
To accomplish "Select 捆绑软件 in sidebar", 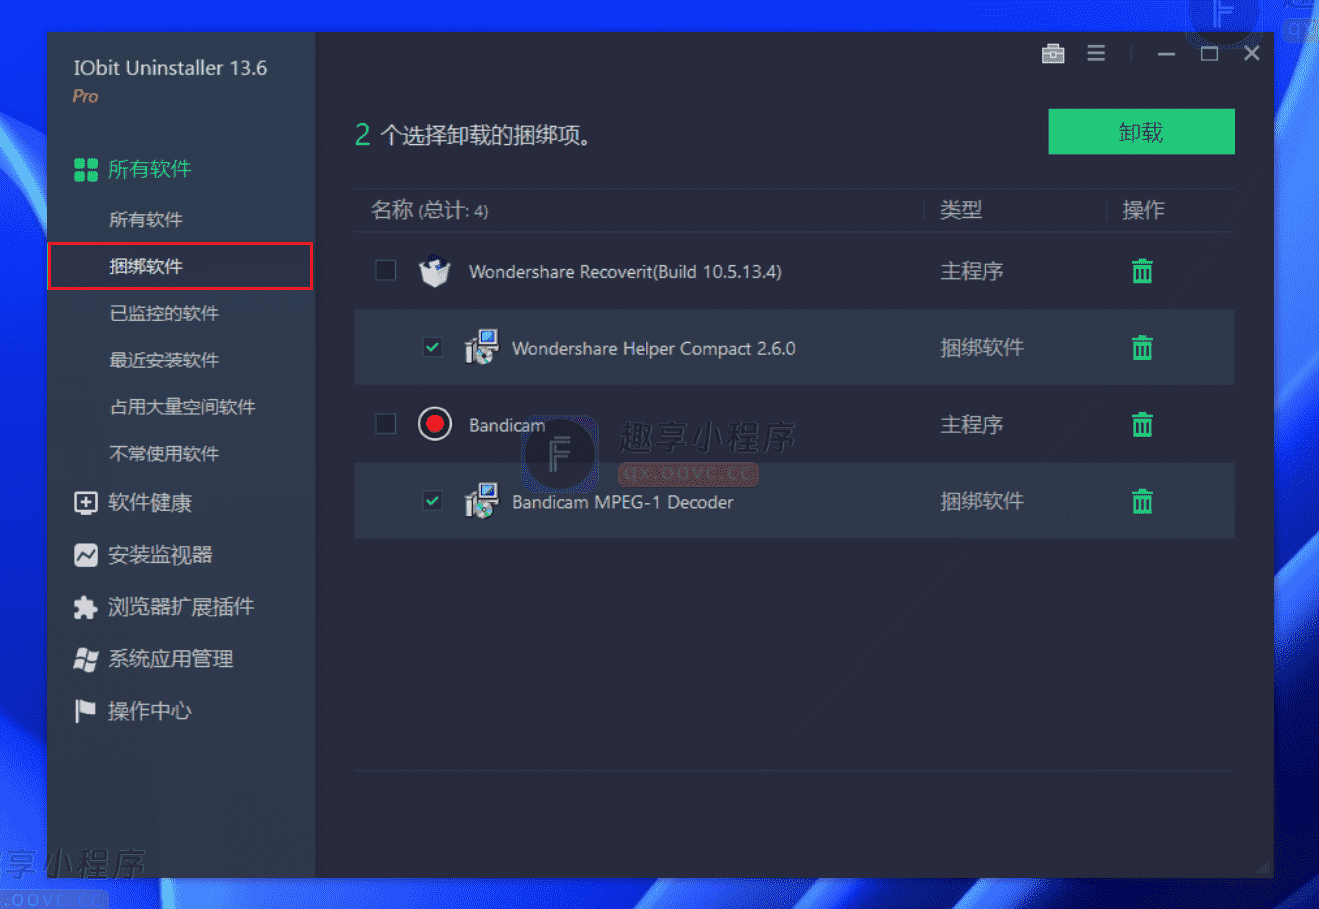I will [180, 266].
